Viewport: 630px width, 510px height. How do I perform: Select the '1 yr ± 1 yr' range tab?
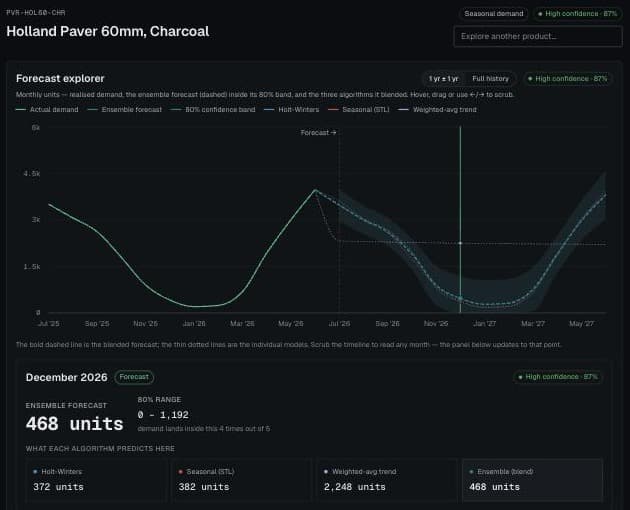[x=443, y=79]
